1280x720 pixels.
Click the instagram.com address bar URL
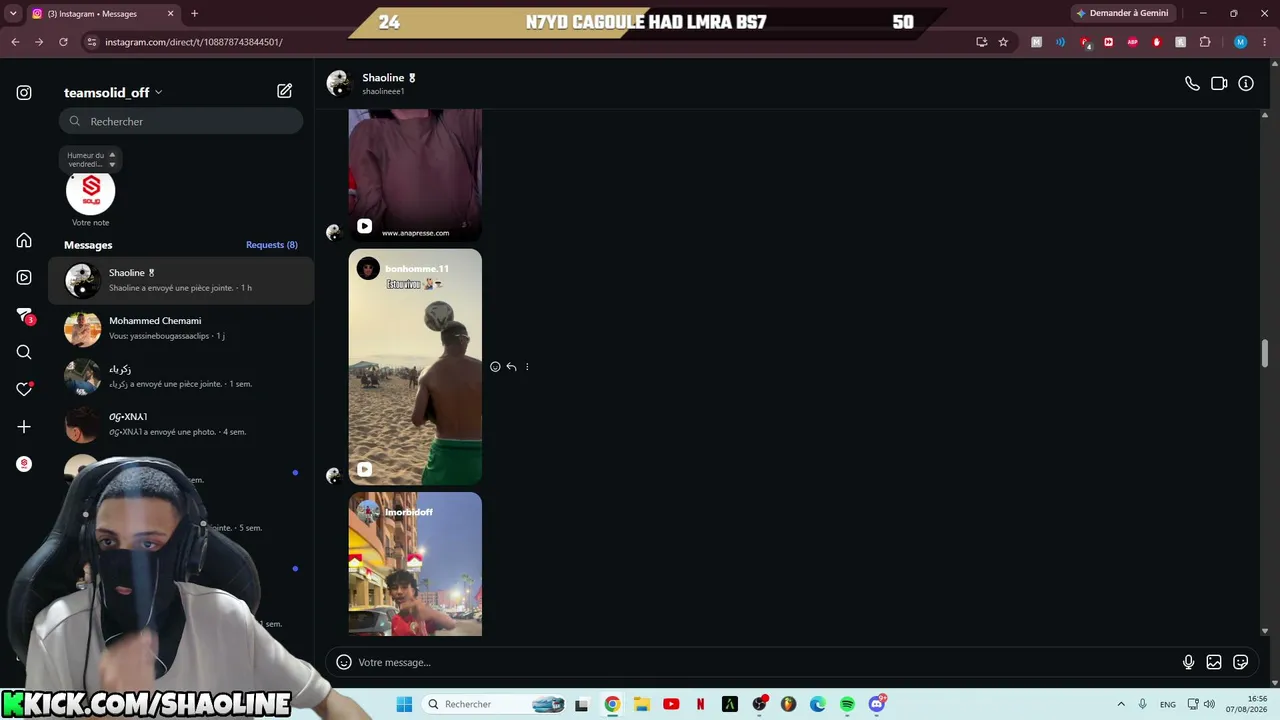194,42
